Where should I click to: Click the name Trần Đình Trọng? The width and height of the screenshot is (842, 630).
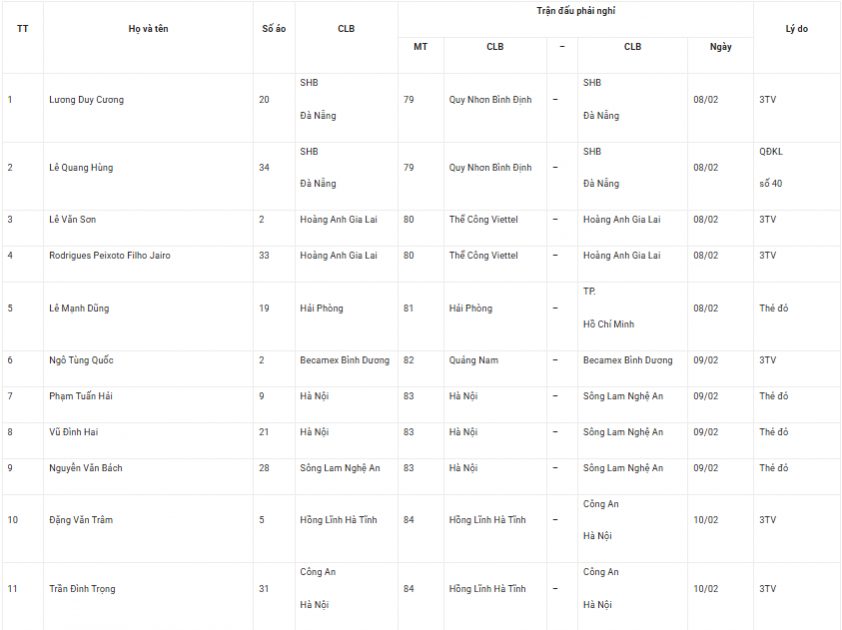pos(82,589)
